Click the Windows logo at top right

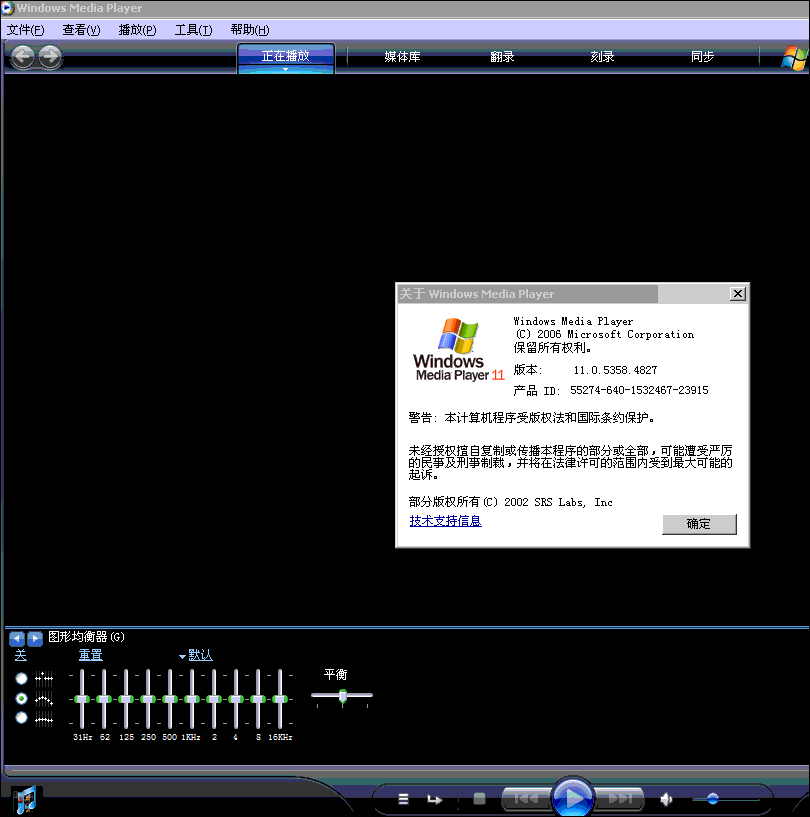(x=794, y=57)
